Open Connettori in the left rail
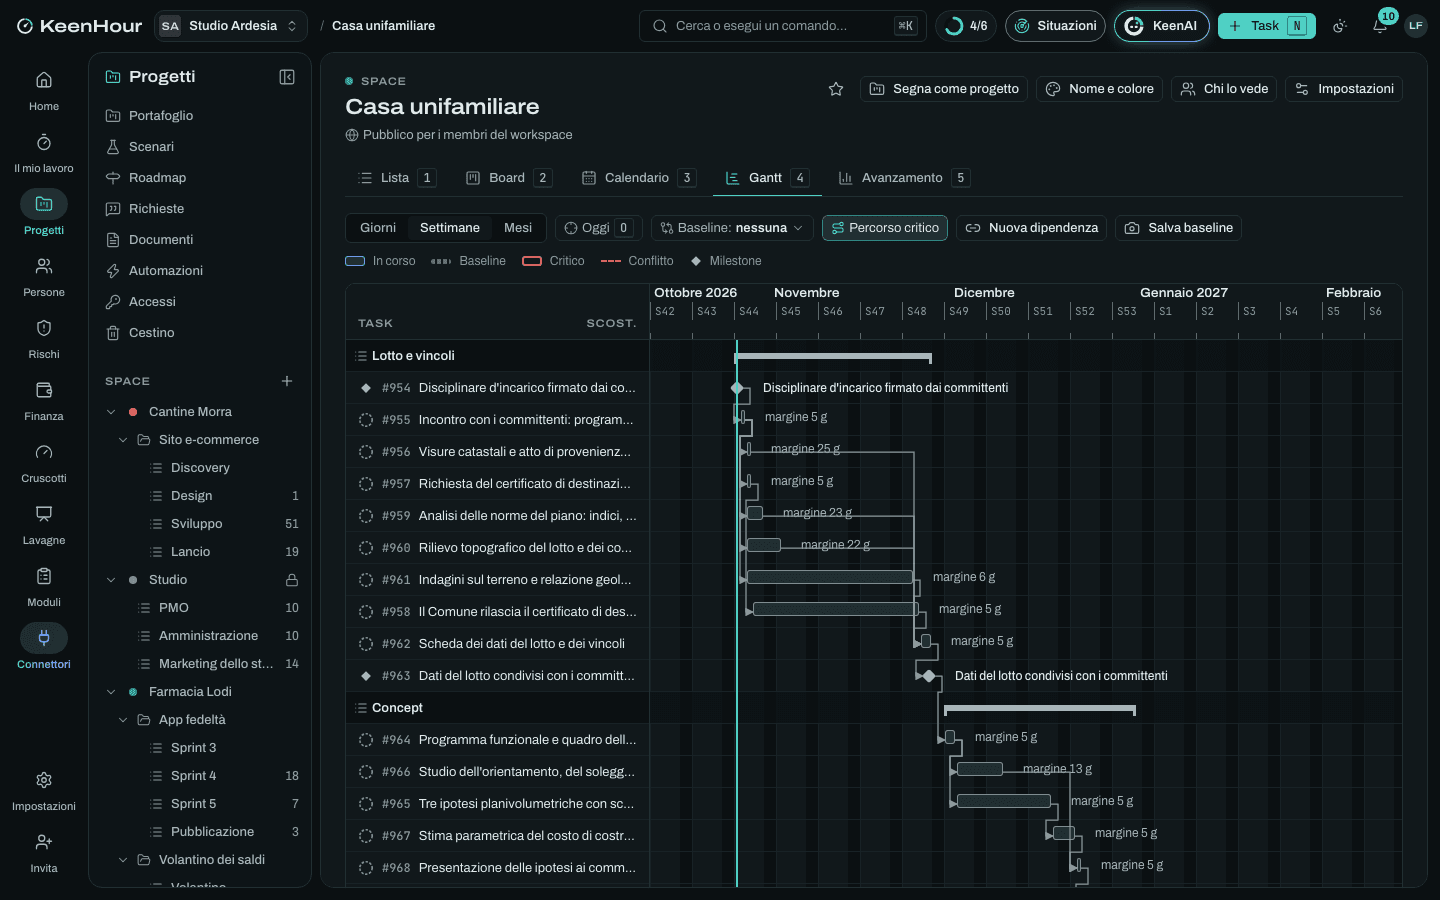The width and height of the screenshot is (1440, 900). tap(44, 648)
